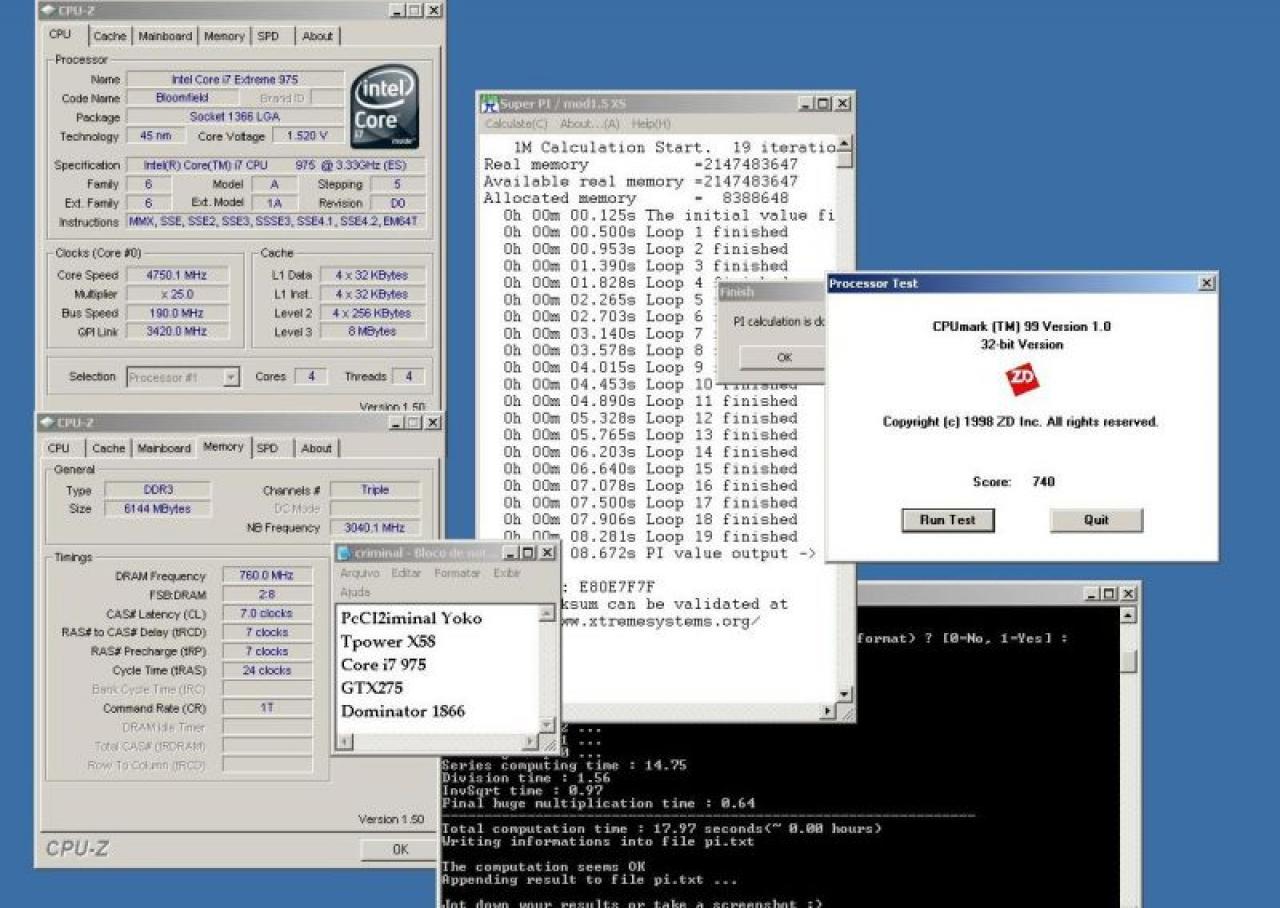This screenshot has width=1280, height=908.
Task: Click the Multiplier x 25.0 field
Action: coord(178,294)
